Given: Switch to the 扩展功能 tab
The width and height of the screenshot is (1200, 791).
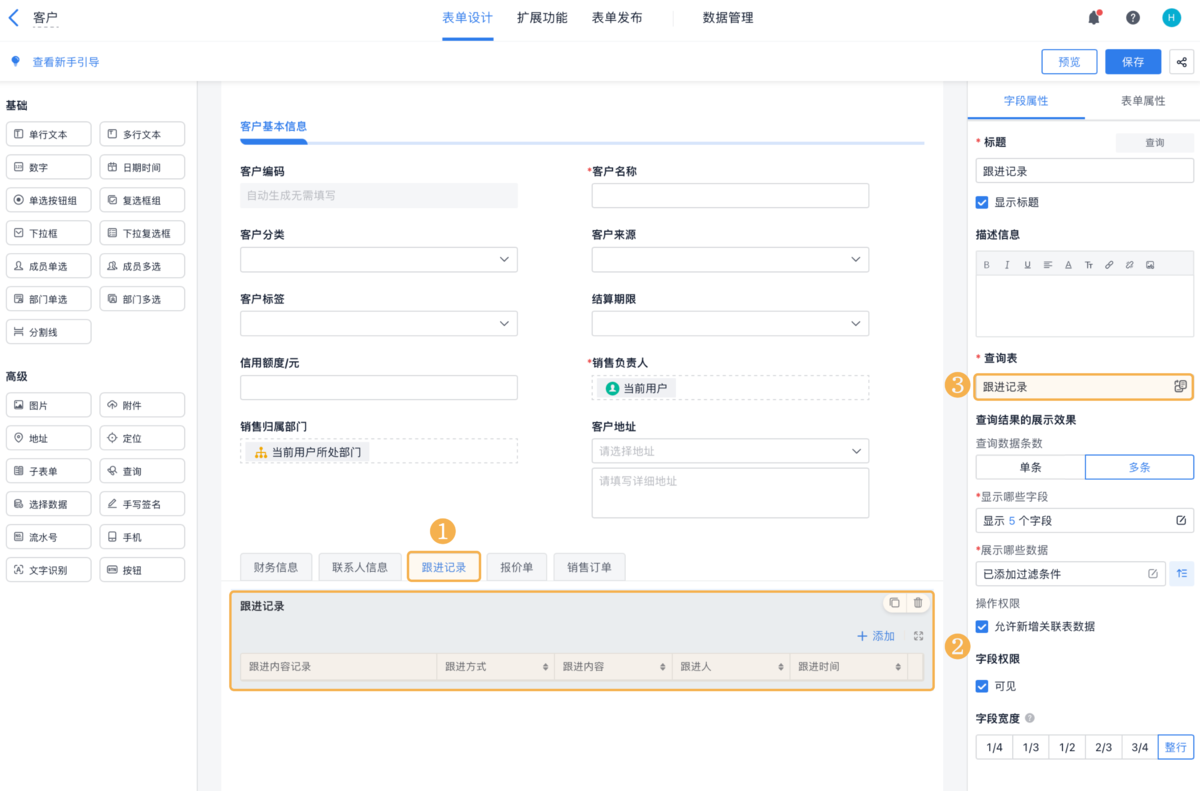Looking at the screenshot, I should 542,18.
